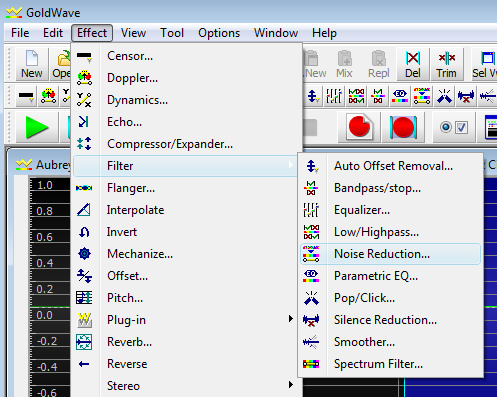Choose Echo... from the Effect menu

pyautogui.click(x=187, y=122)
